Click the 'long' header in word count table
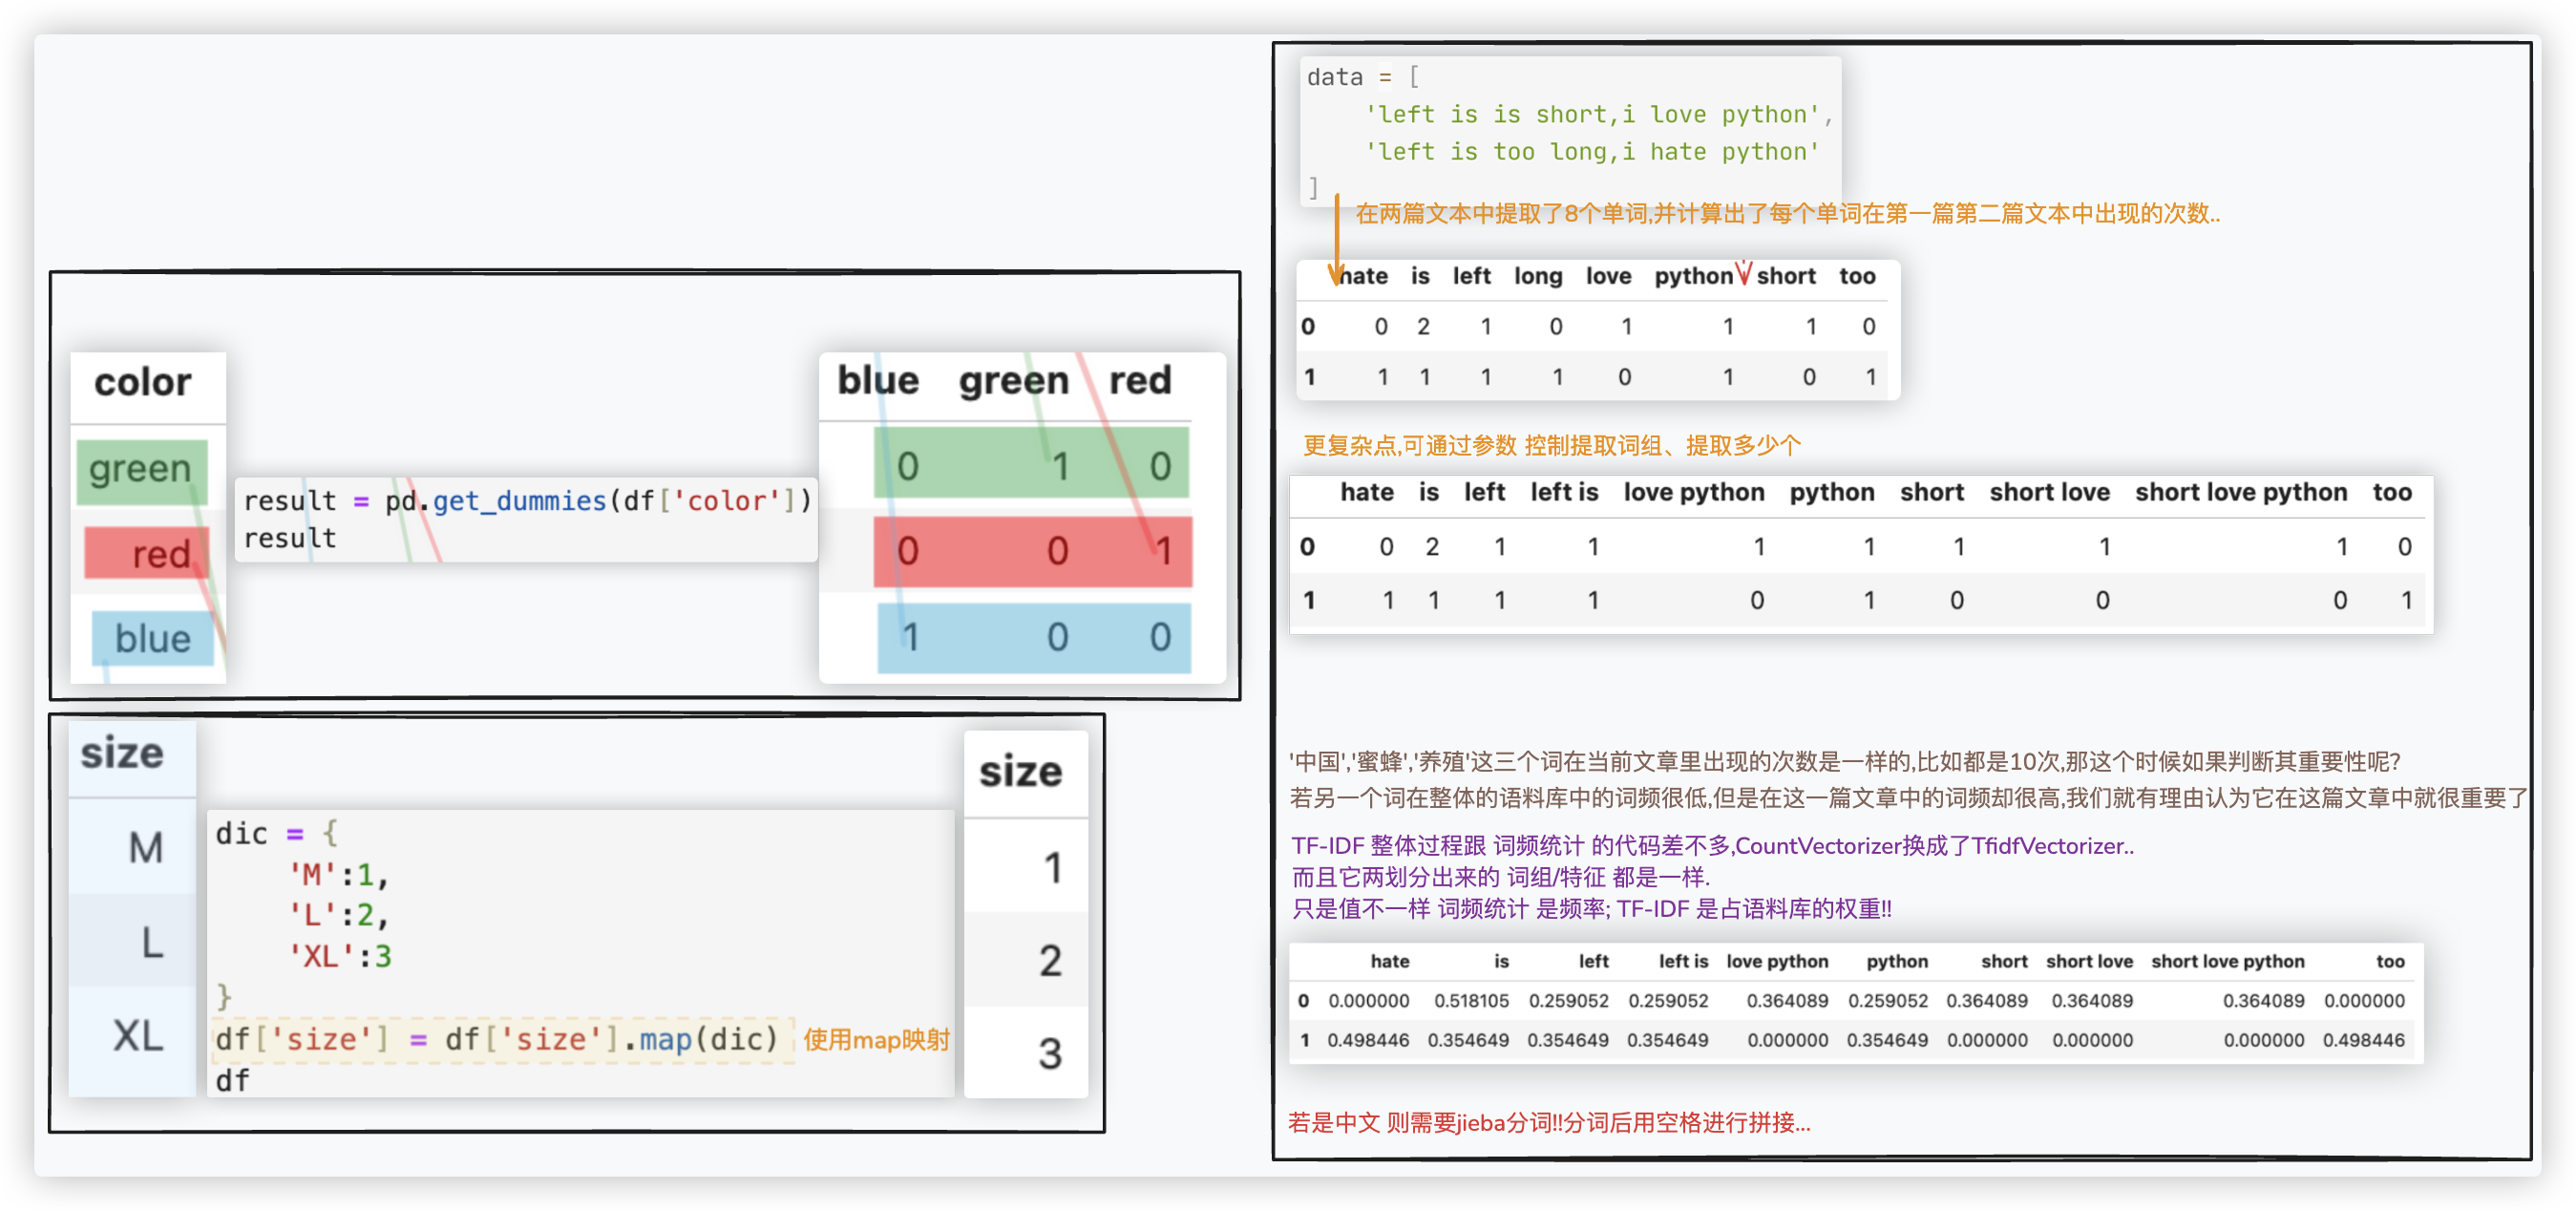2576x1211 pixels. point(1537,276)
